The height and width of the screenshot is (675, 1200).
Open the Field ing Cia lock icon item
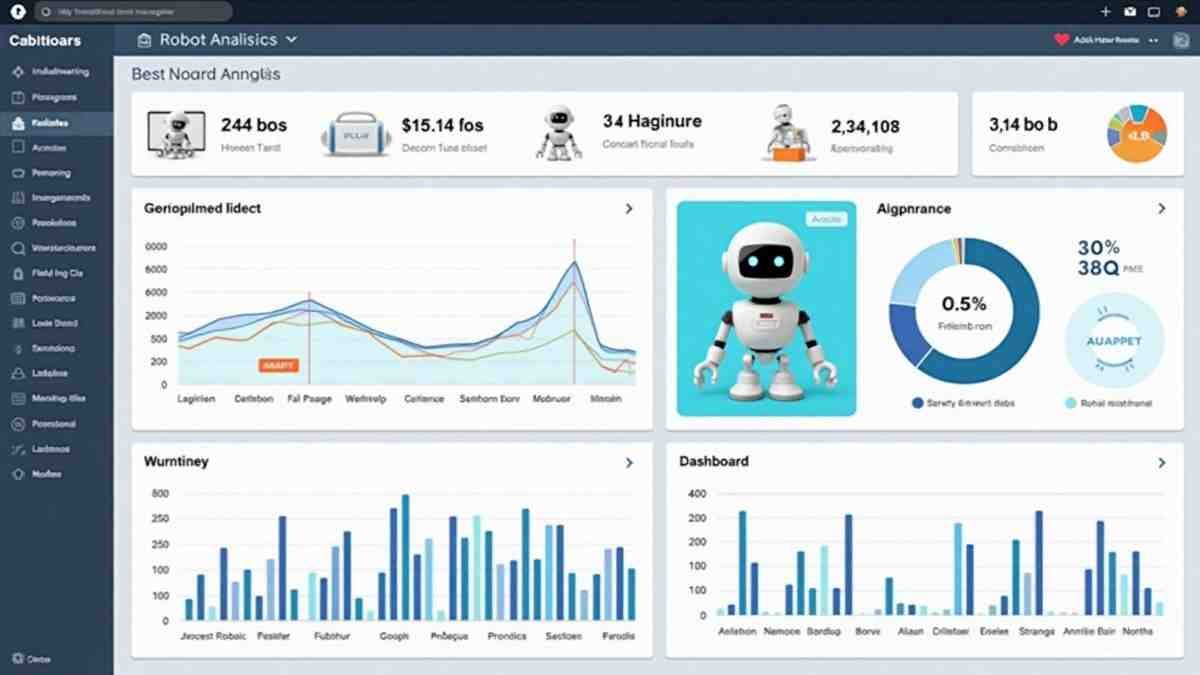click(56, 273)
